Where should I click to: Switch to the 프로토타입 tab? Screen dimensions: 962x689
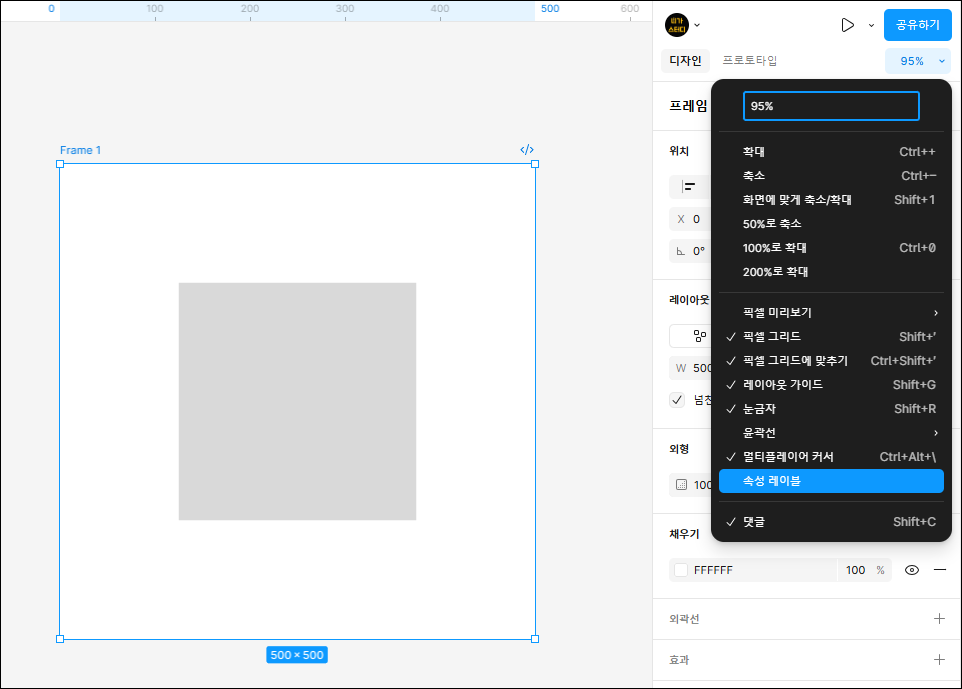click(x=749, y=61)
